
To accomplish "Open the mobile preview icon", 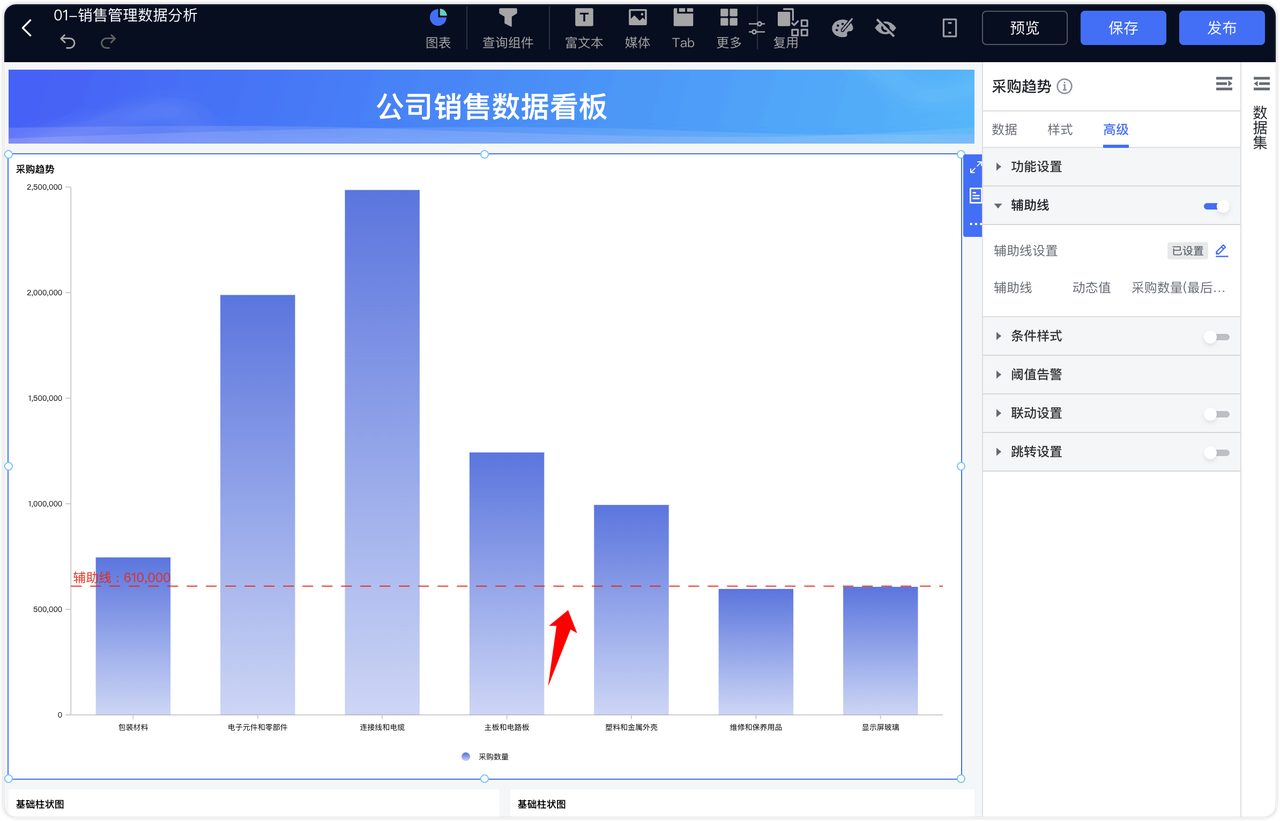I will click(948, 27).
